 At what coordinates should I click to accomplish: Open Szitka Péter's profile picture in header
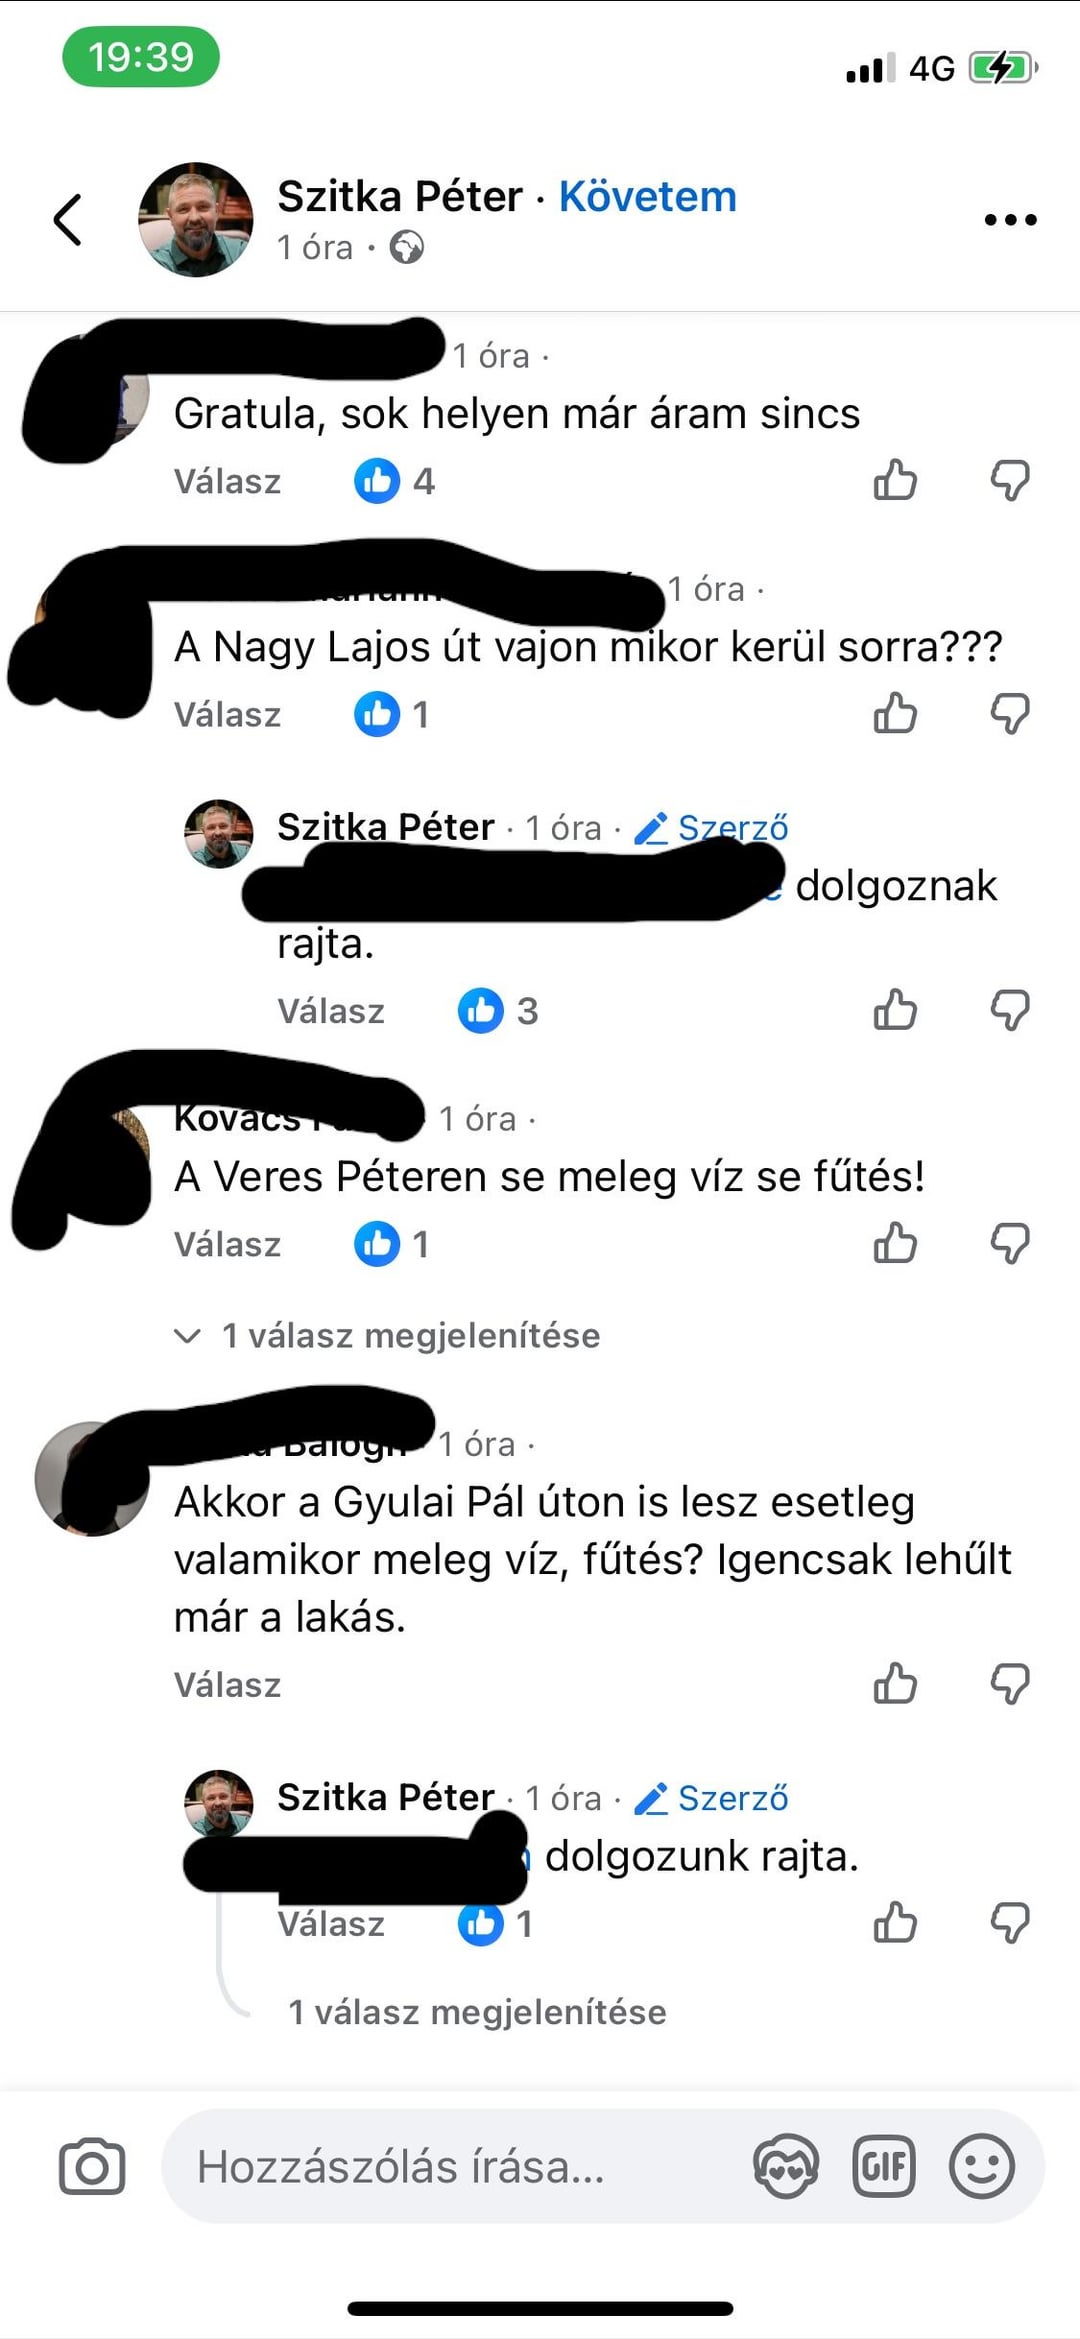point(196,219)
